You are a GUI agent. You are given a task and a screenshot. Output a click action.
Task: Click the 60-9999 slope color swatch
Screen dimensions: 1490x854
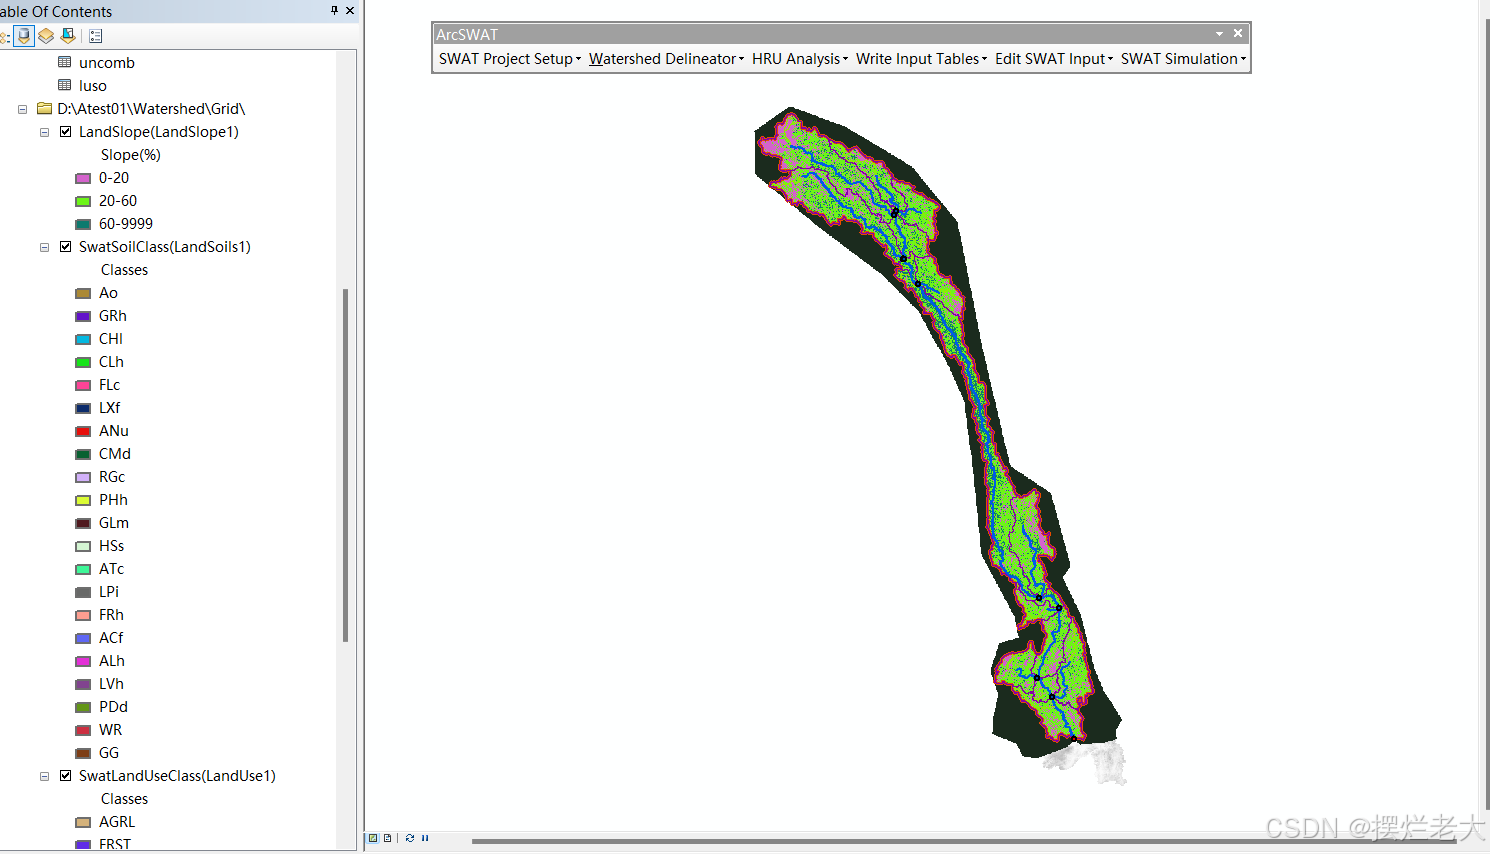[83, 224]
